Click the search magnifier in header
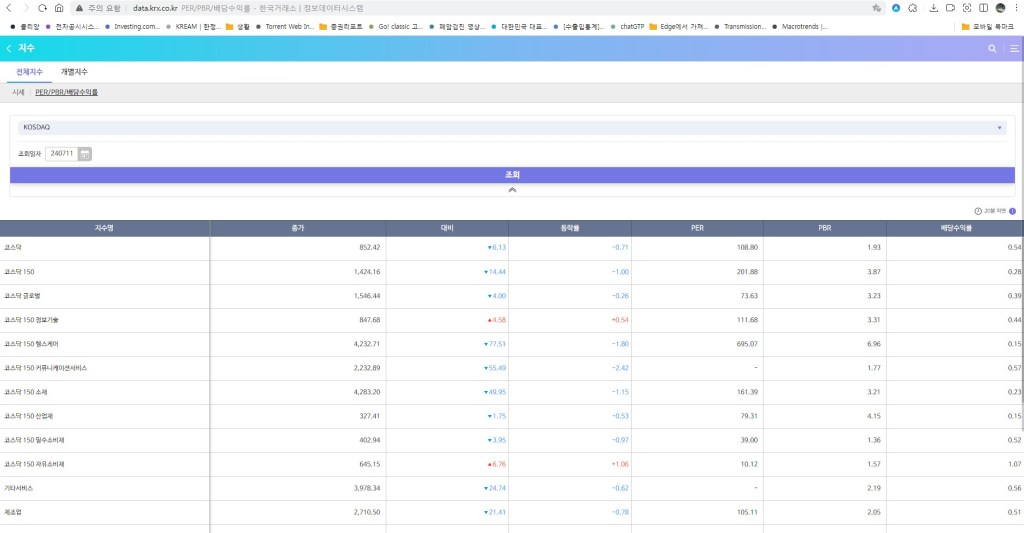This screenshot has width=1024, height=533. coord(992,48)
